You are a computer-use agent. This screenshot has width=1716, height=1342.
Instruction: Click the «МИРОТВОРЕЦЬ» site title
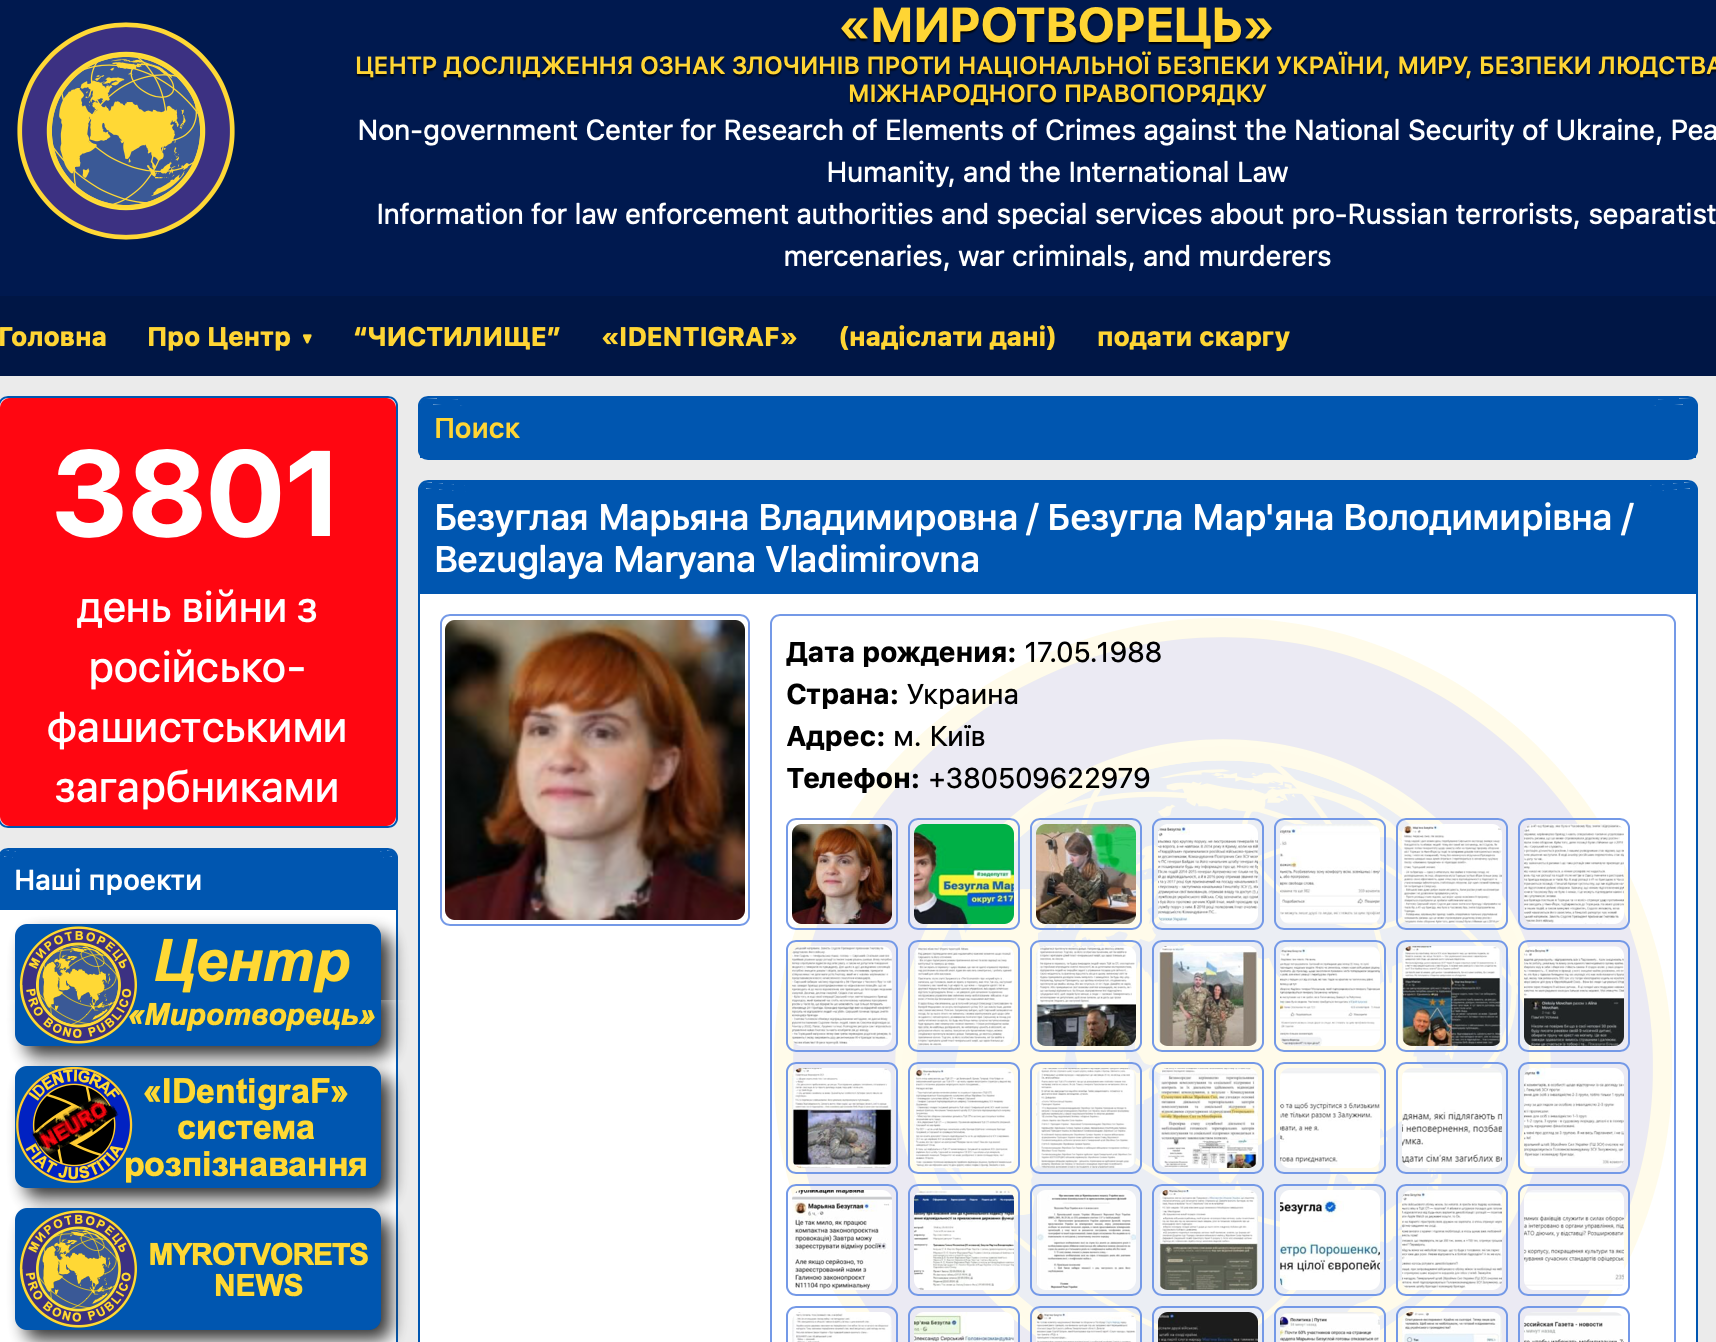pyautogui.click(x=1057, y=27)
